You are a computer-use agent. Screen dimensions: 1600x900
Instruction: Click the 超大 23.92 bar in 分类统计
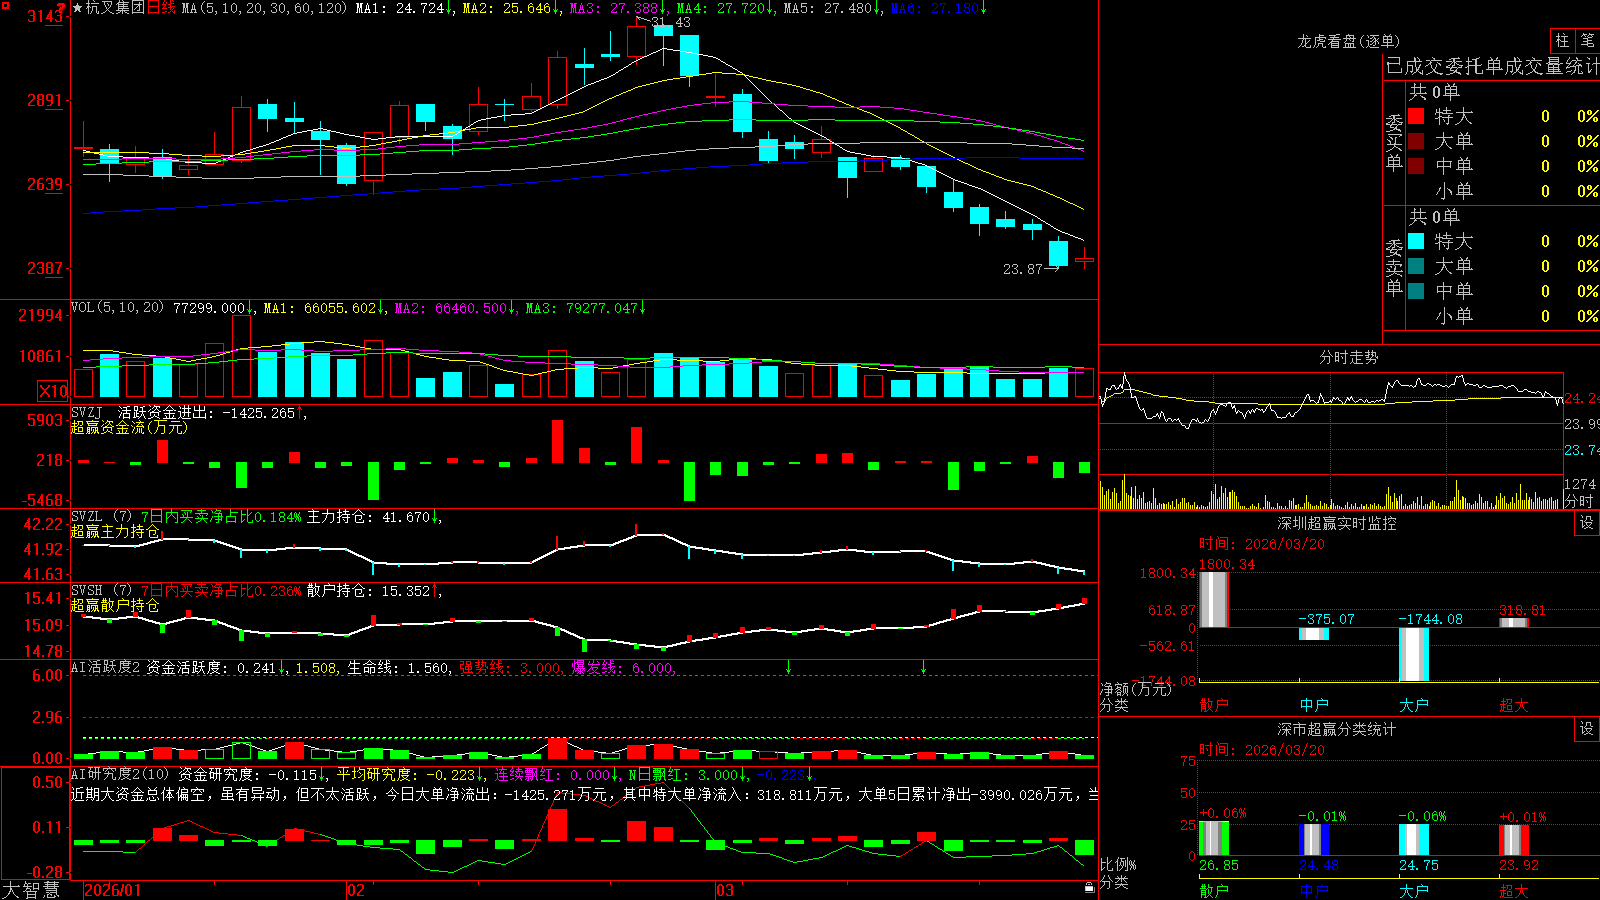pos(1514,840)
